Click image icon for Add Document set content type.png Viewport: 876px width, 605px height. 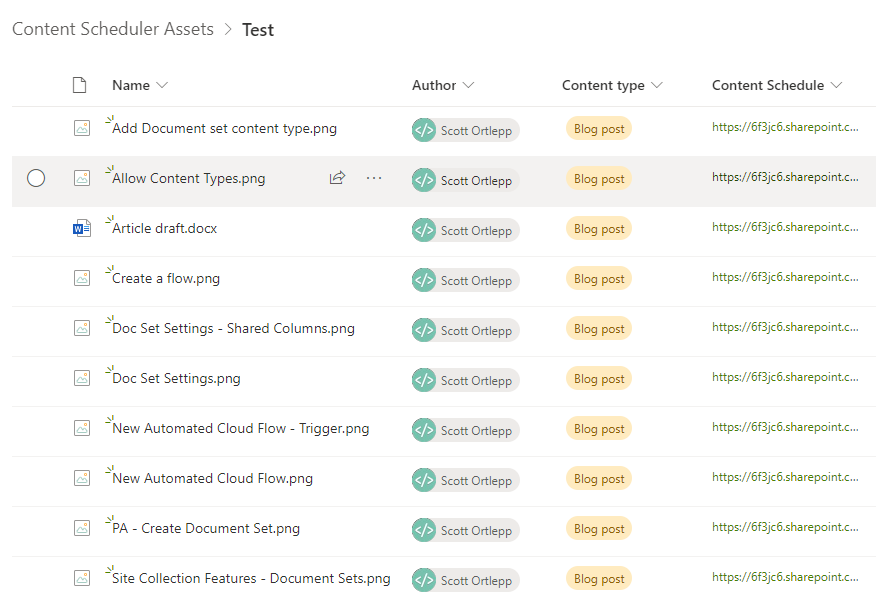click(x=82, y=128)
